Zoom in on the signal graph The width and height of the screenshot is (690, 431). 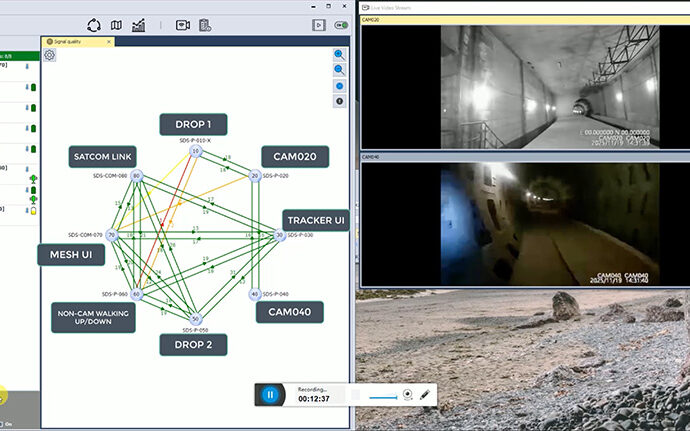click(x=340, y=55)
